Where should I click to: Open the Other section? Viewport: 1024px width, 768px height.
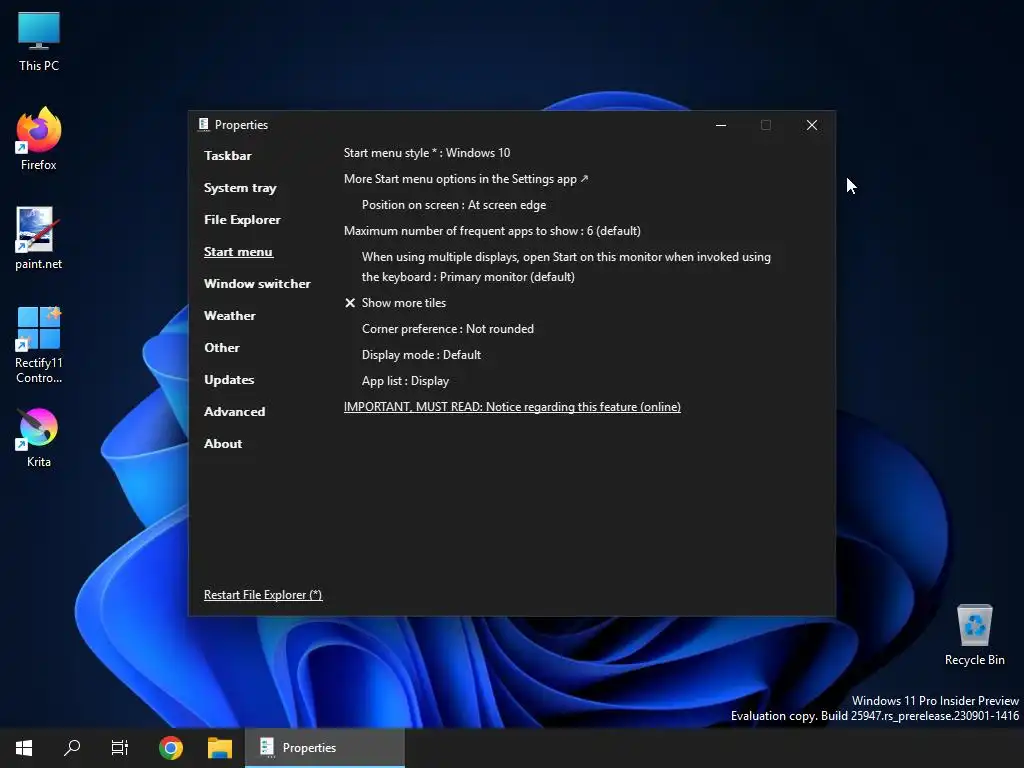click(221, 347)
